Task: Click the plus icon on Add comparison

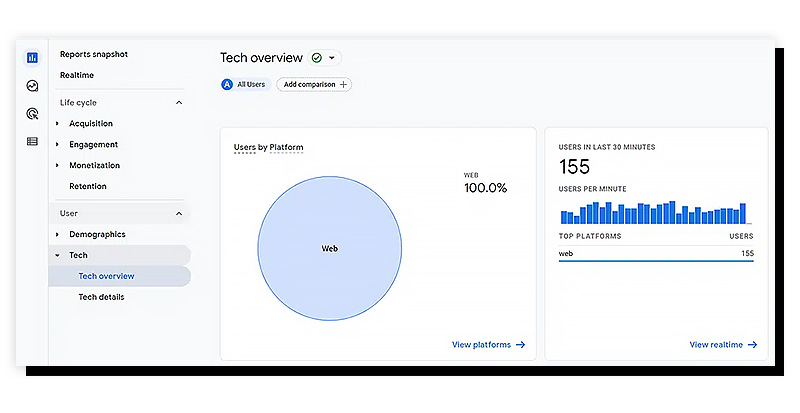Action: coord(344,85)
